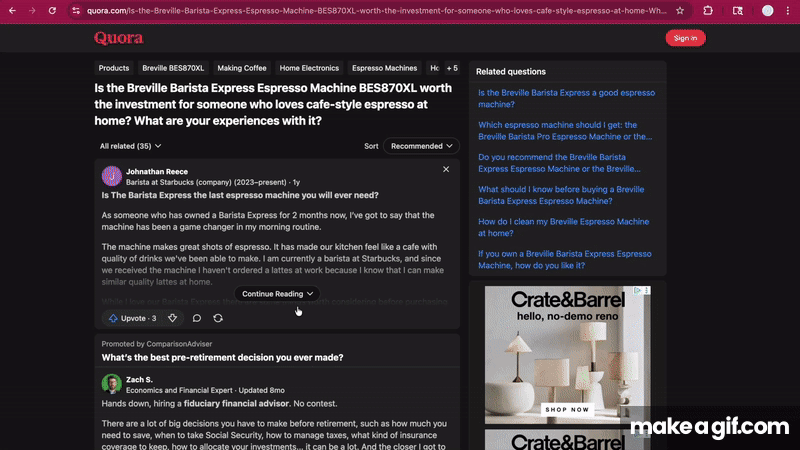Click the Quora logo
The height and width of the screenshot is (450, 800).
tap(118, 38)
